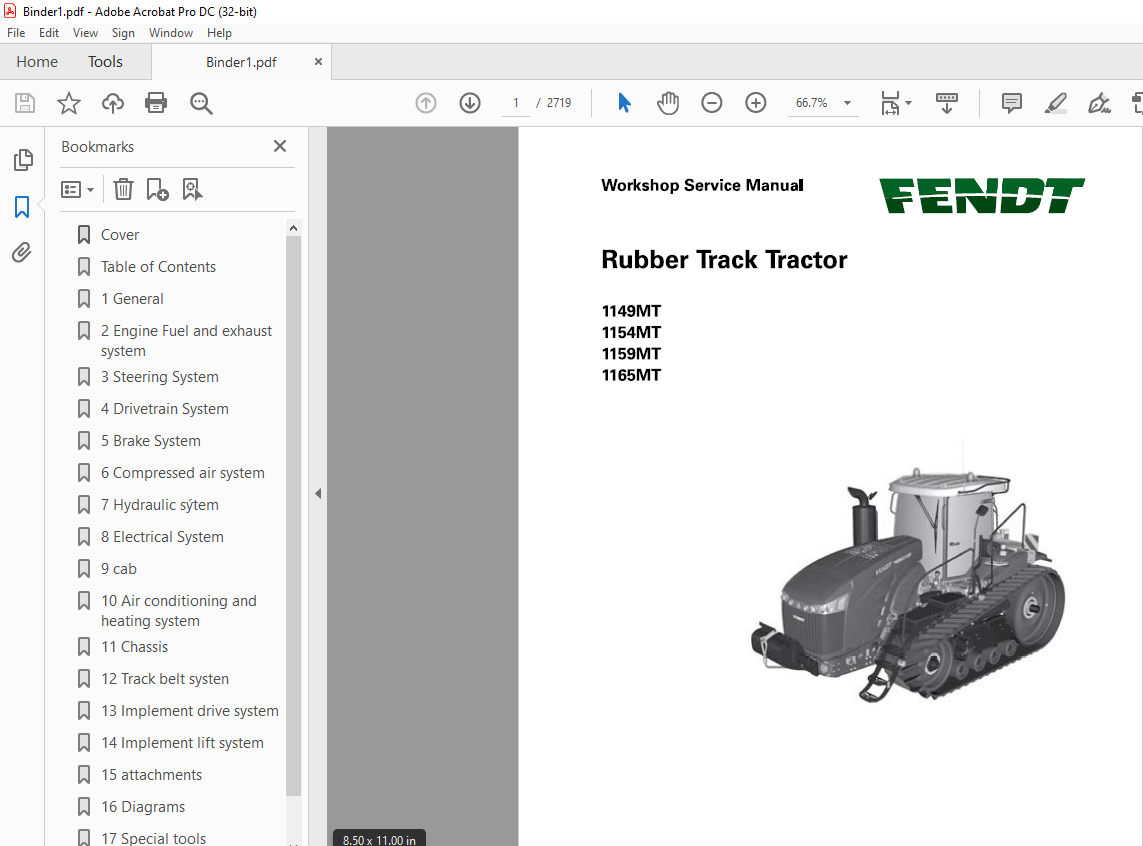The height and width of the screenshot is (846, 1143).
Task: Activate the Hand pan tool
Action: [x=668, y=103]
